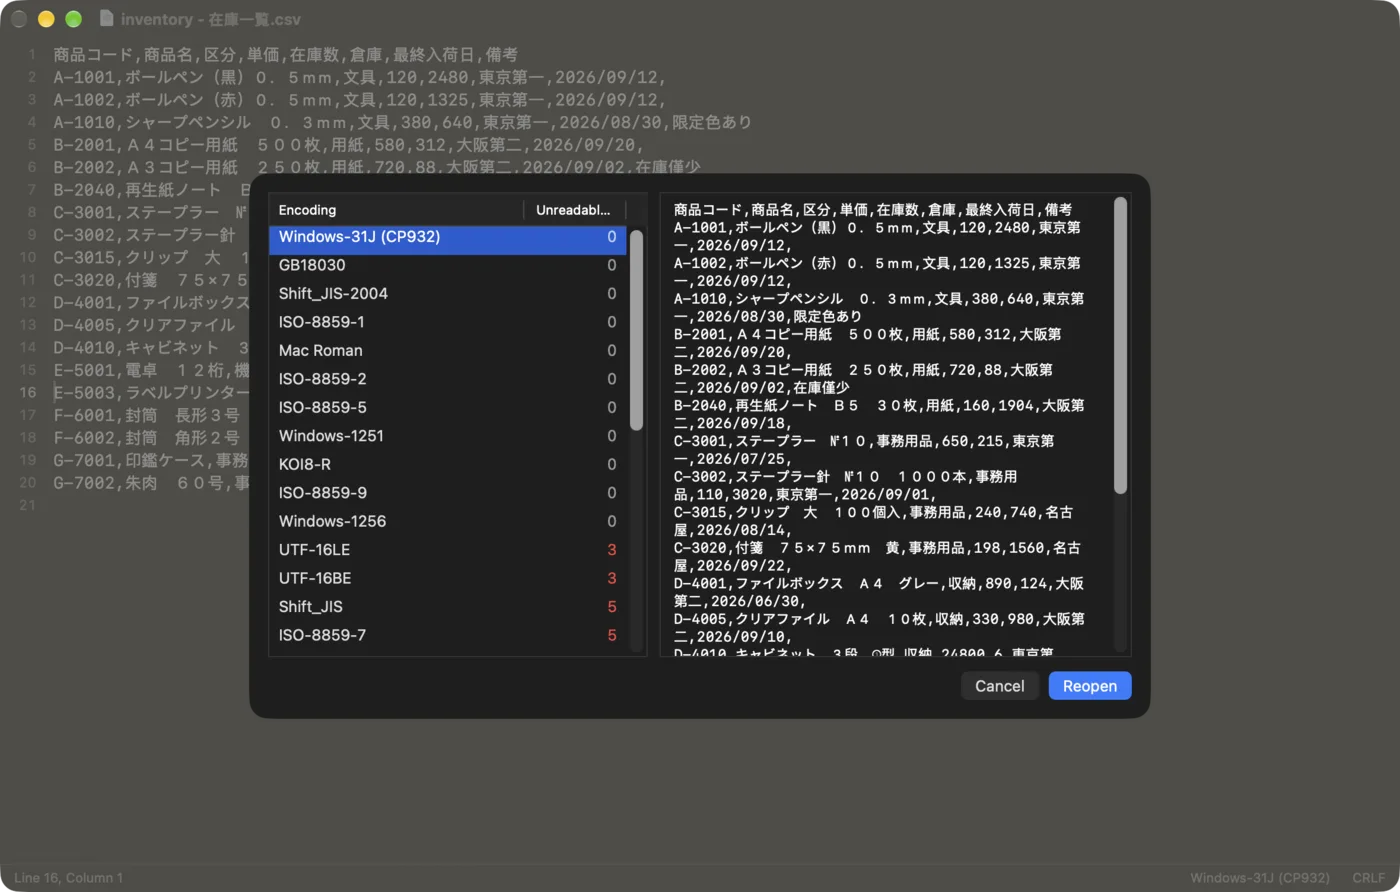Click line number 21 in the gutter

(x=28, y=505)
